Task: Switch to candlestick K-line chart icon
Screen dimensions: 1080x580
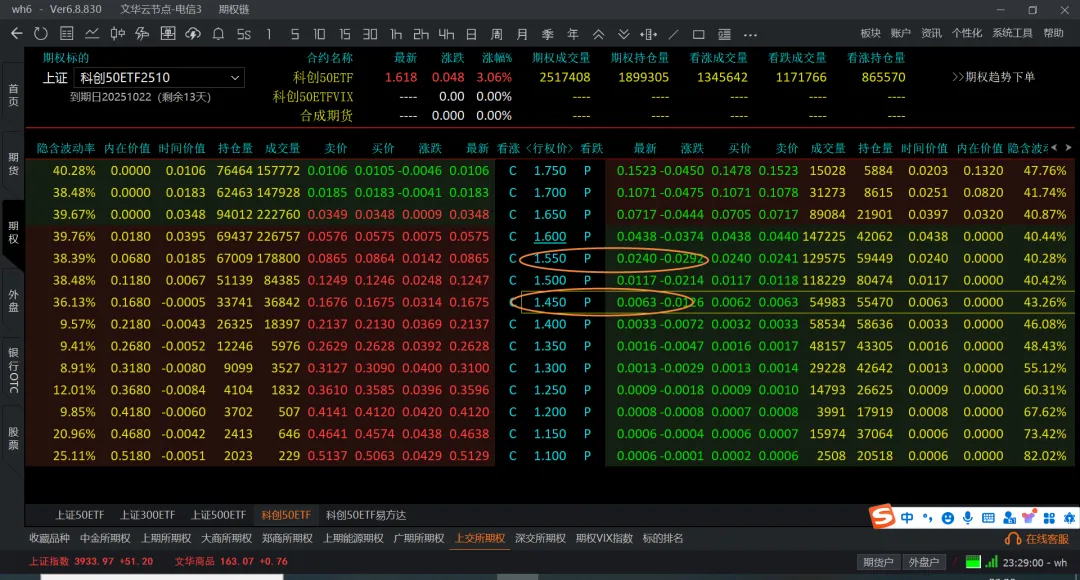Action: point(117,33)
